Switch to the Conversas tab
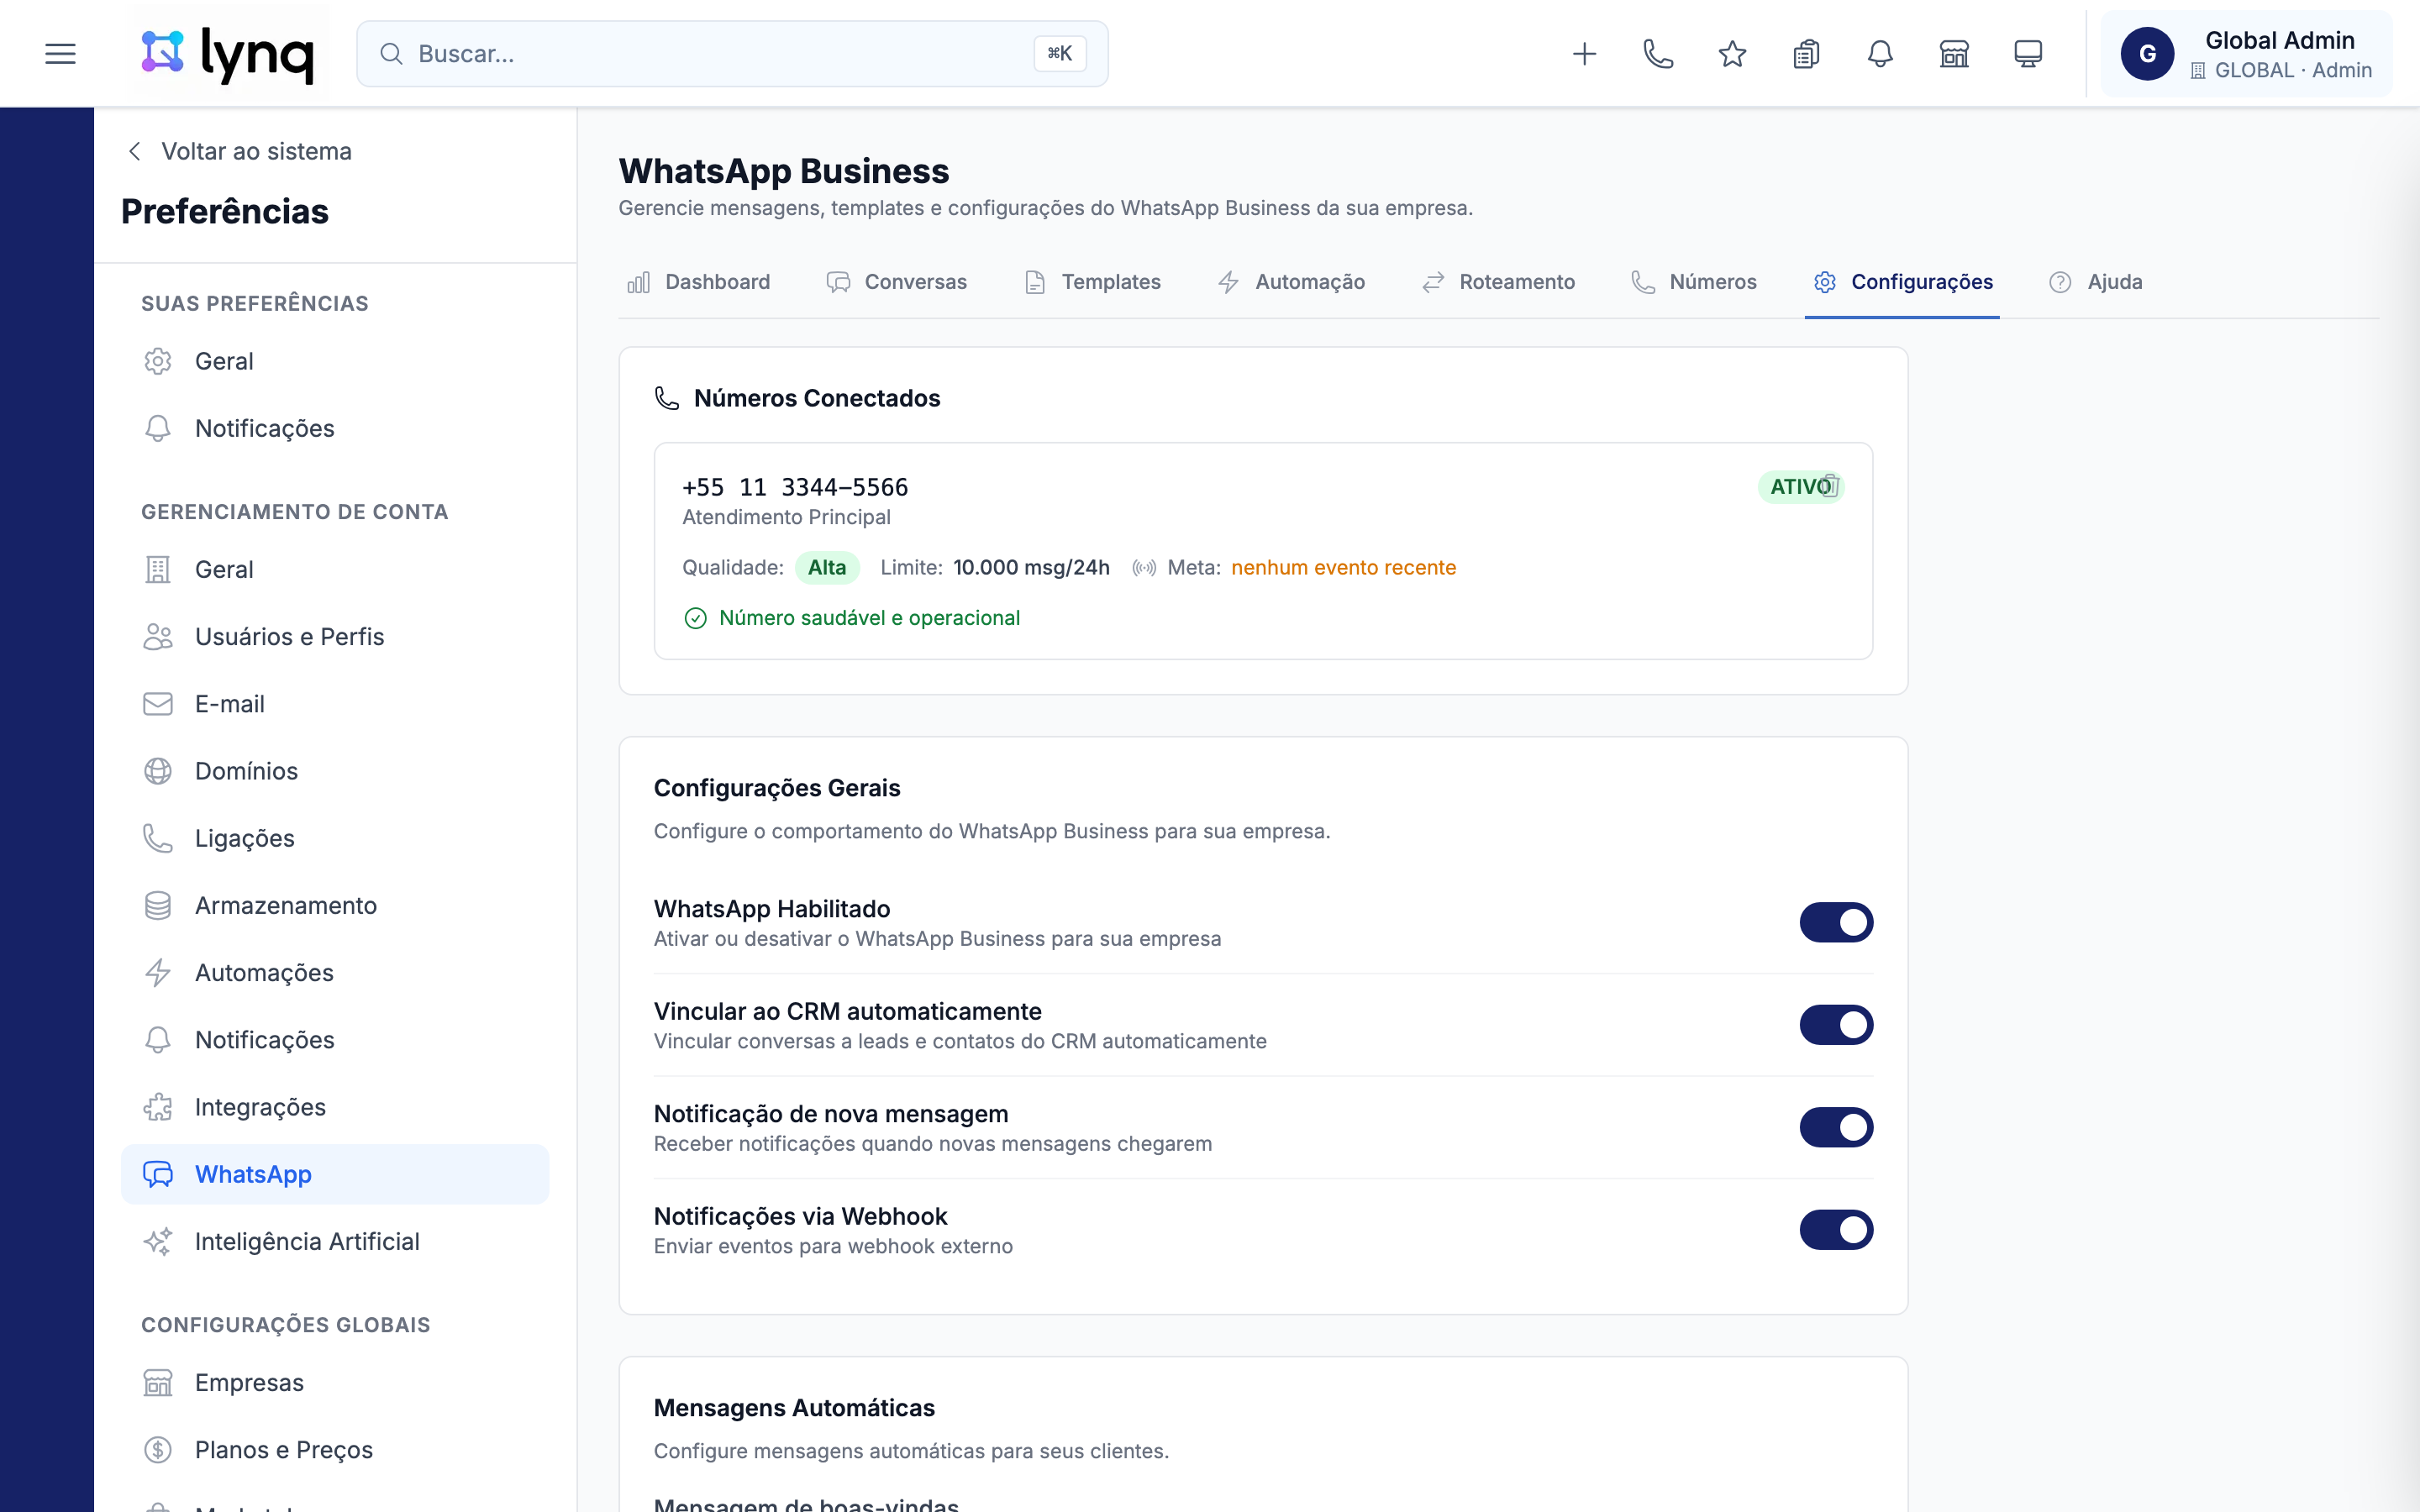The height and width of the screenshot is (1512, 2420). 897,282
